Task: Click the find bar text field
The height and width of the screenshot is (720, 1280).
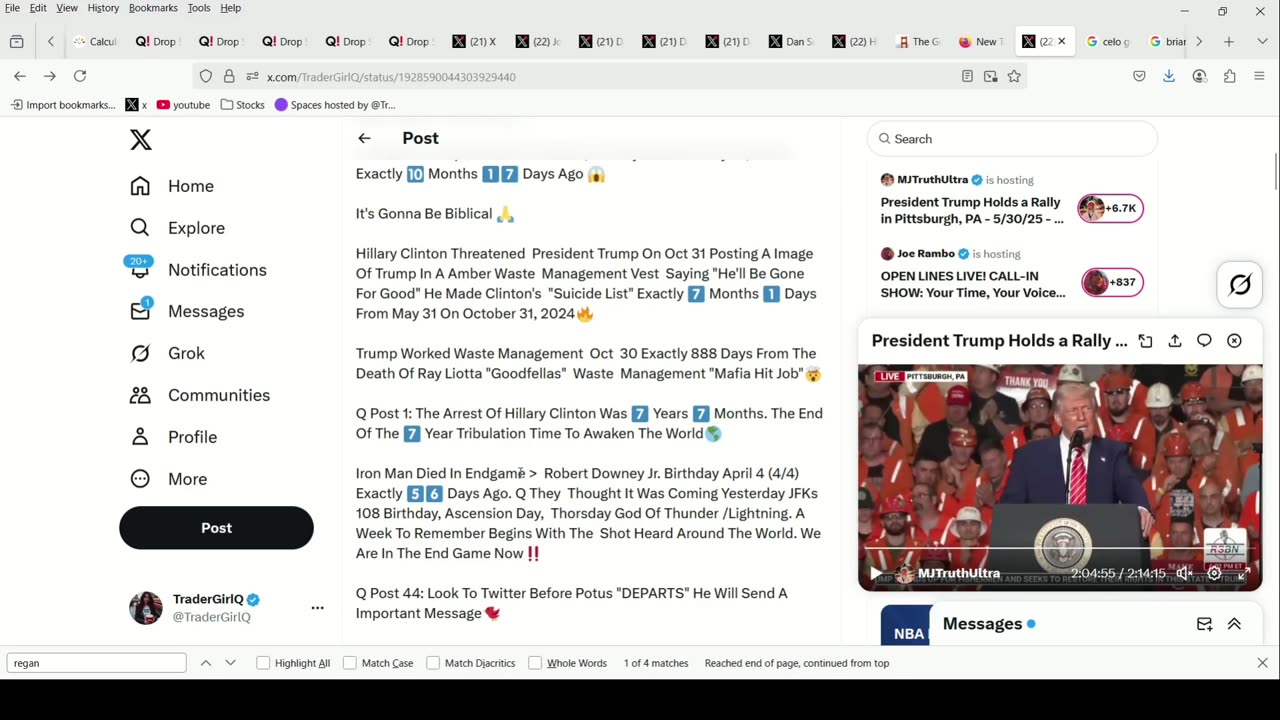Action: point(96,663)
